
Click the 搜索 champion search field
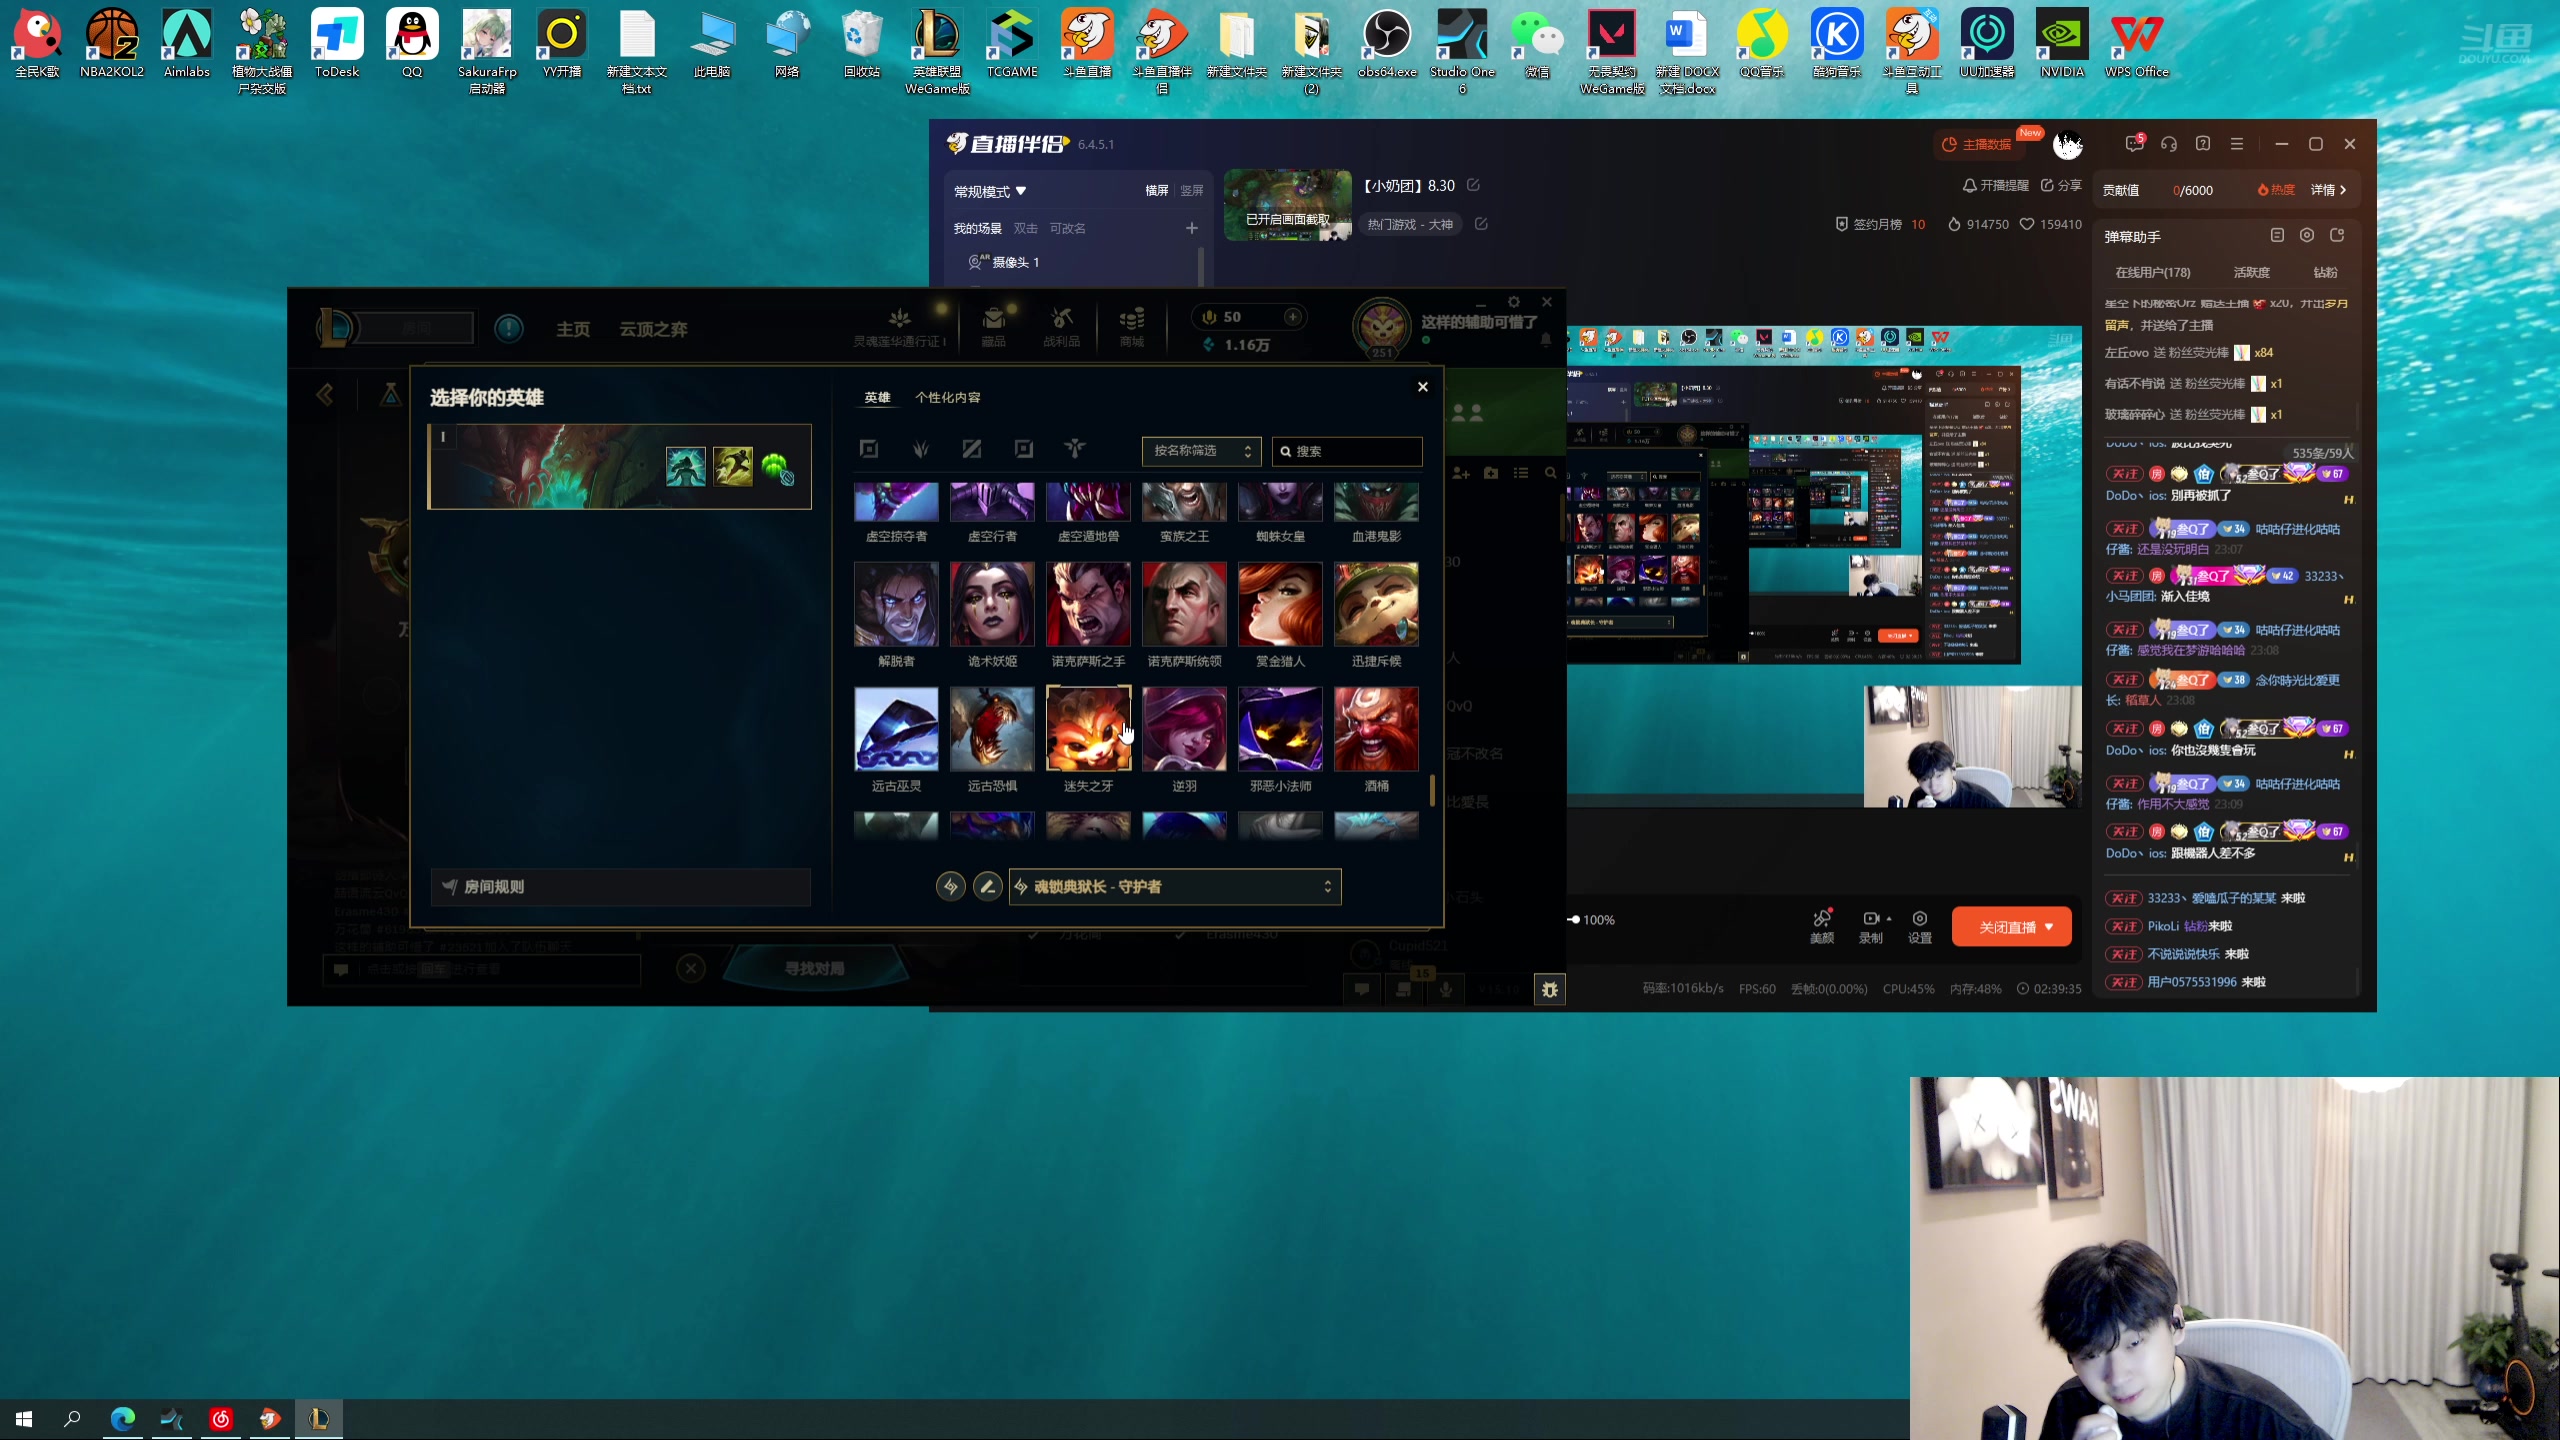pyautogui.click(x=1347, y=451)
